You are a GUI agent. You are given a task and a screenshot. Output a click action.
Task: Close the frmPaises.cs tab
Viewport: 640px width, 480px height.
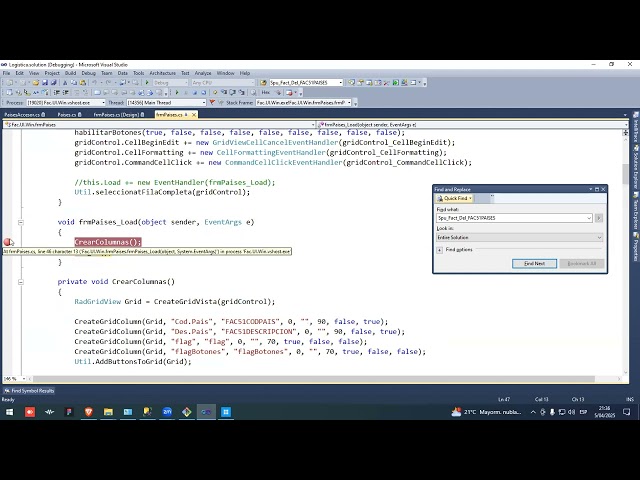click(x=194, y=115)
